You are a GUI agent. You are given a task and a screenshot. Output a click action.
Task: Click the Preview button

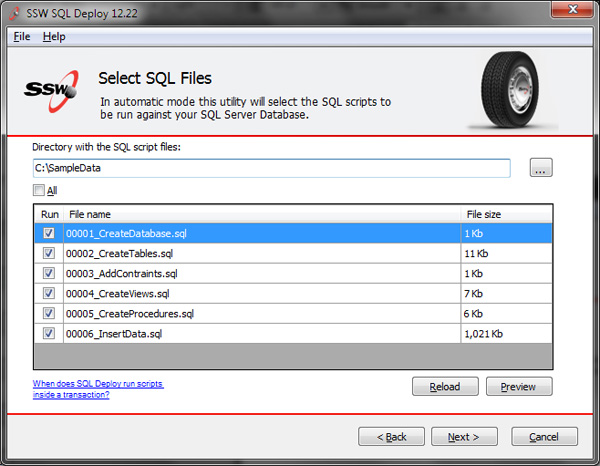tap(519, 386)
